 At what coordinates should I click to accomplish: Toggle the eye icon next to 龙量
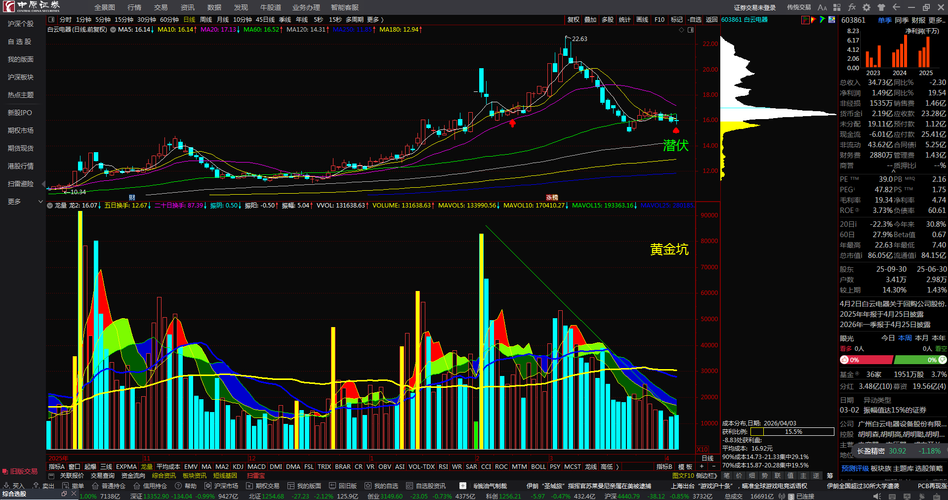50,205
